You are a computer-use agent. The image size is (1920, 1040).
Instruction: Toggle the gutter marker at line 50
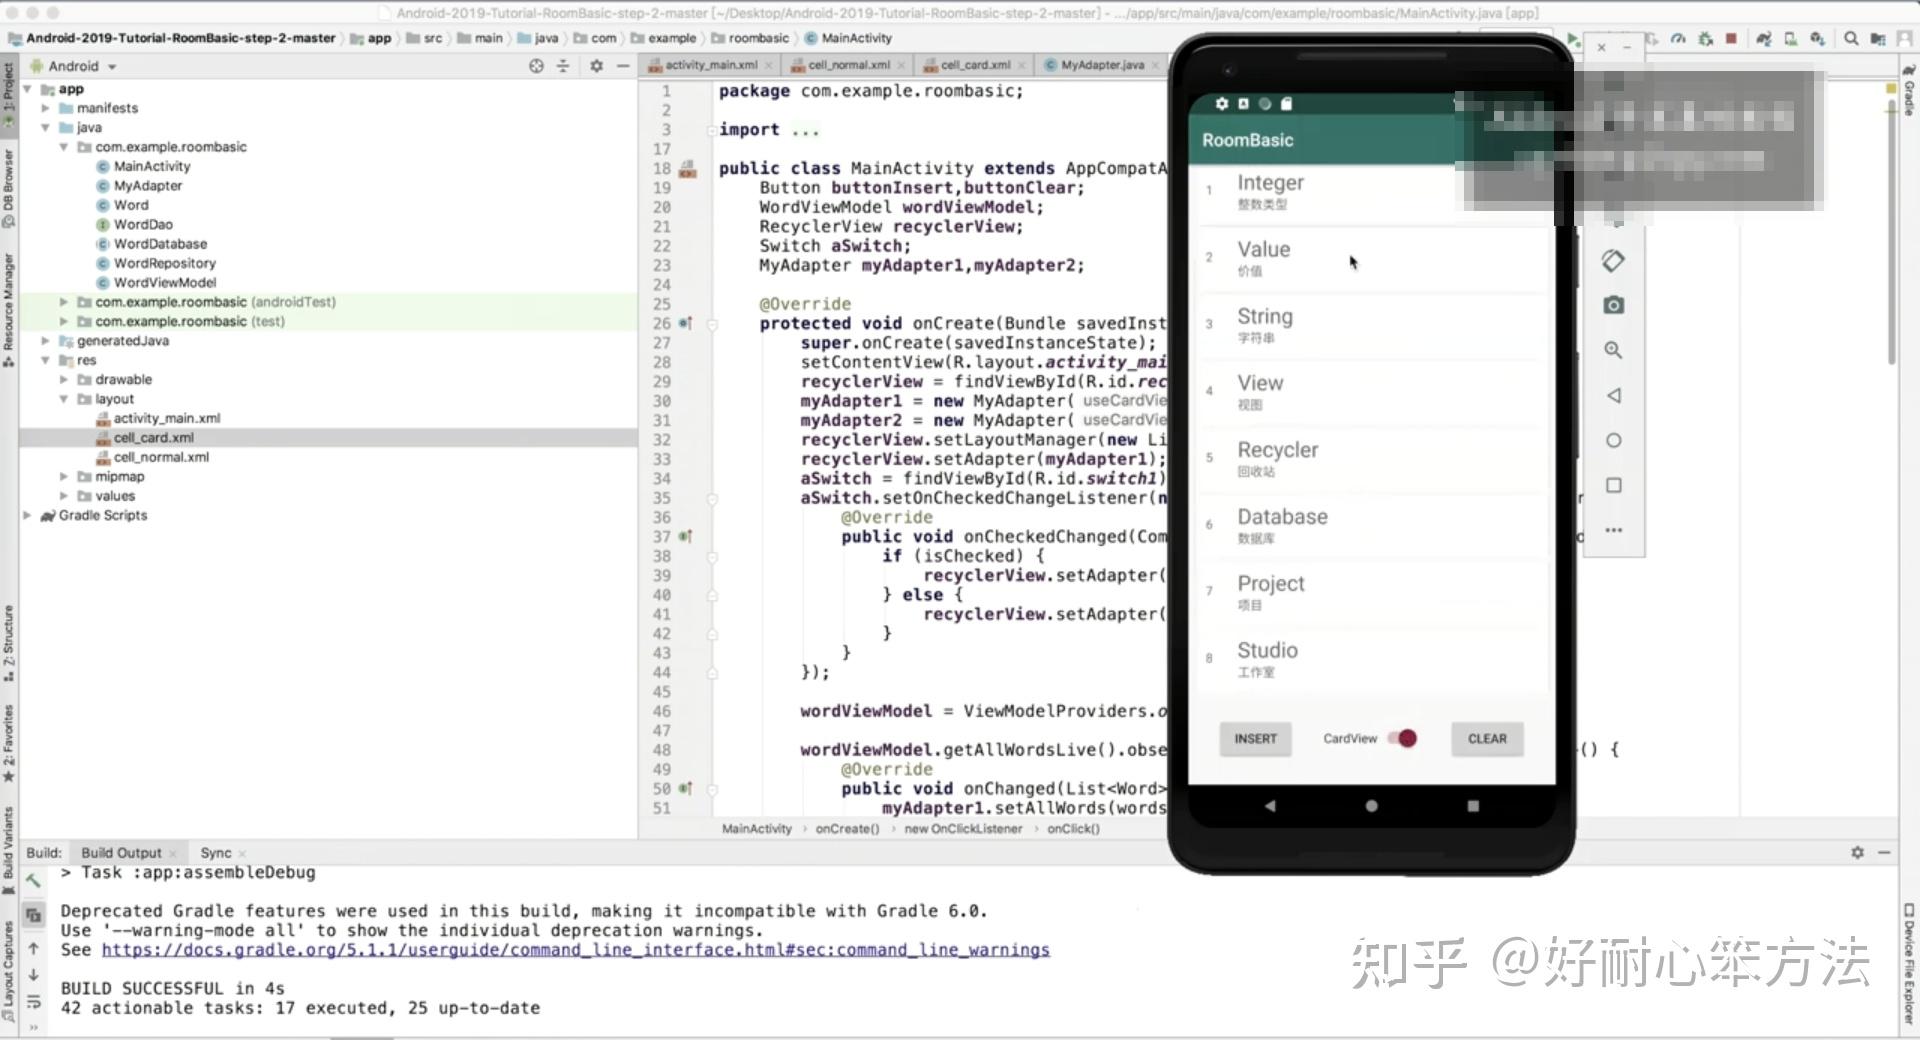pos(684,788)
